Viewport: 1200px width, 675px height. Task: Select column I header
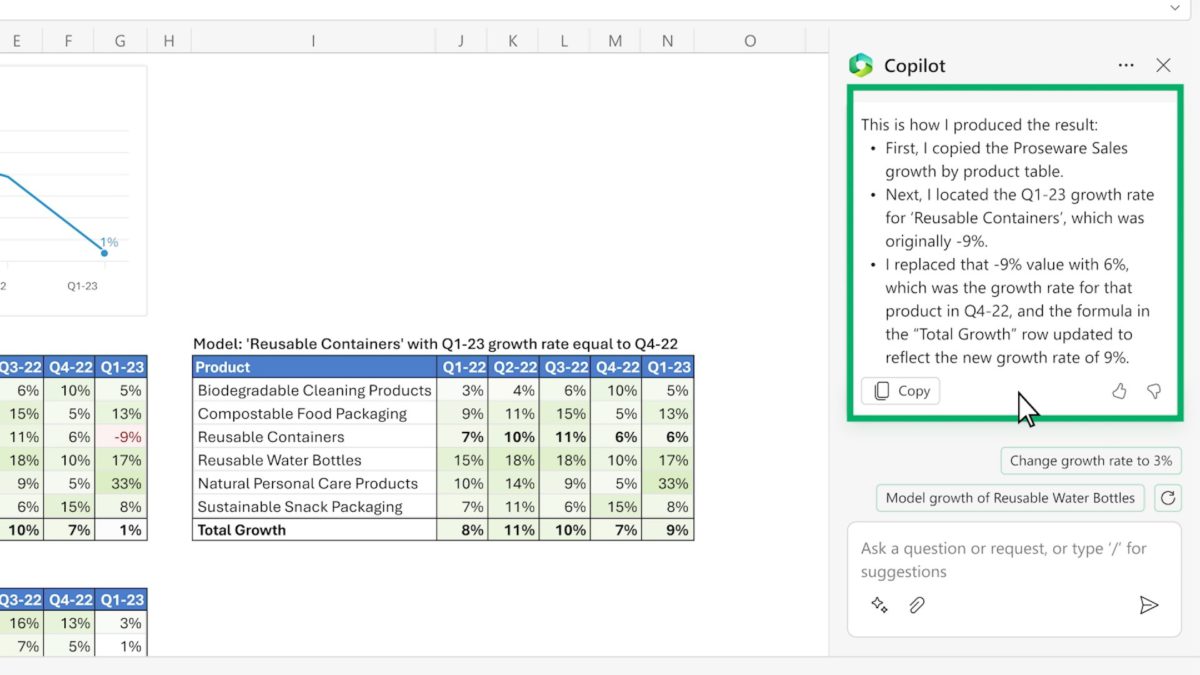(x=313, y=41)
